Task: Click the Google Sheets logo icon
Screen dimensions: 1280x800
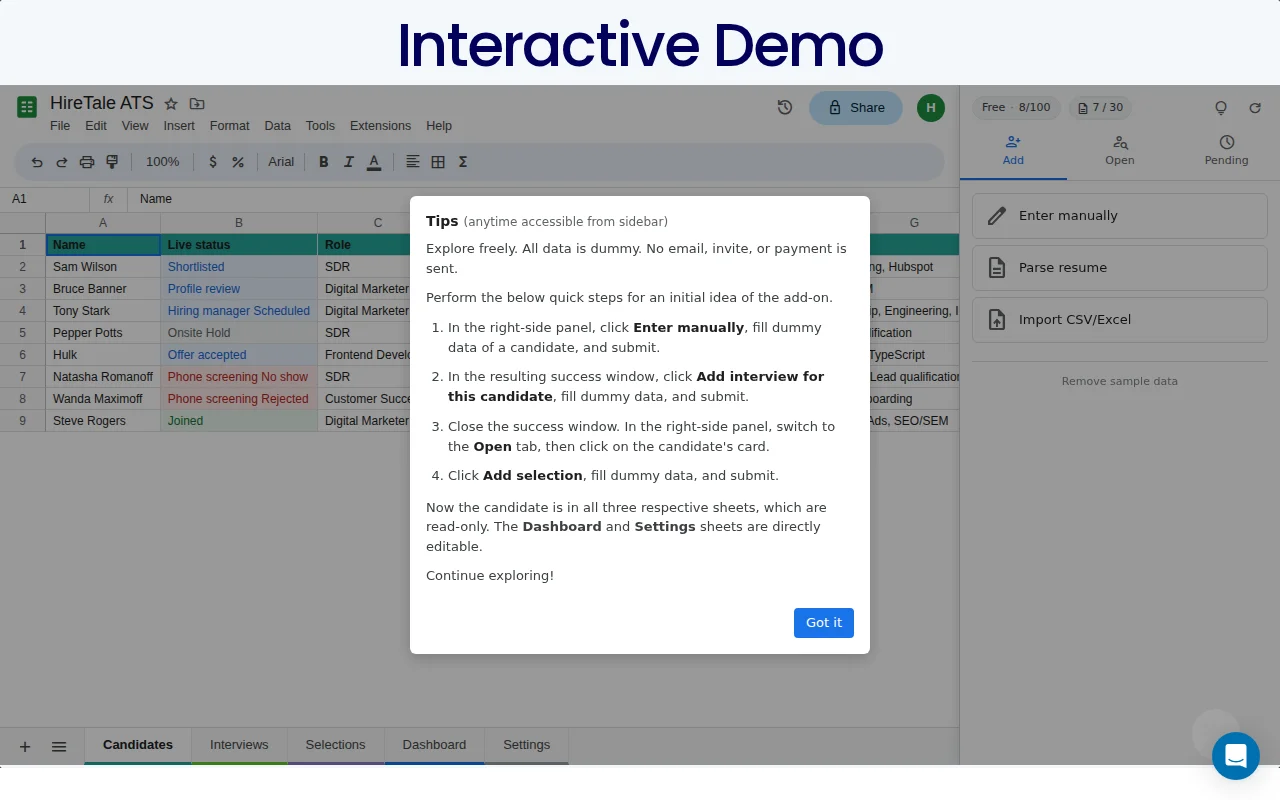Action: [27, 106]
